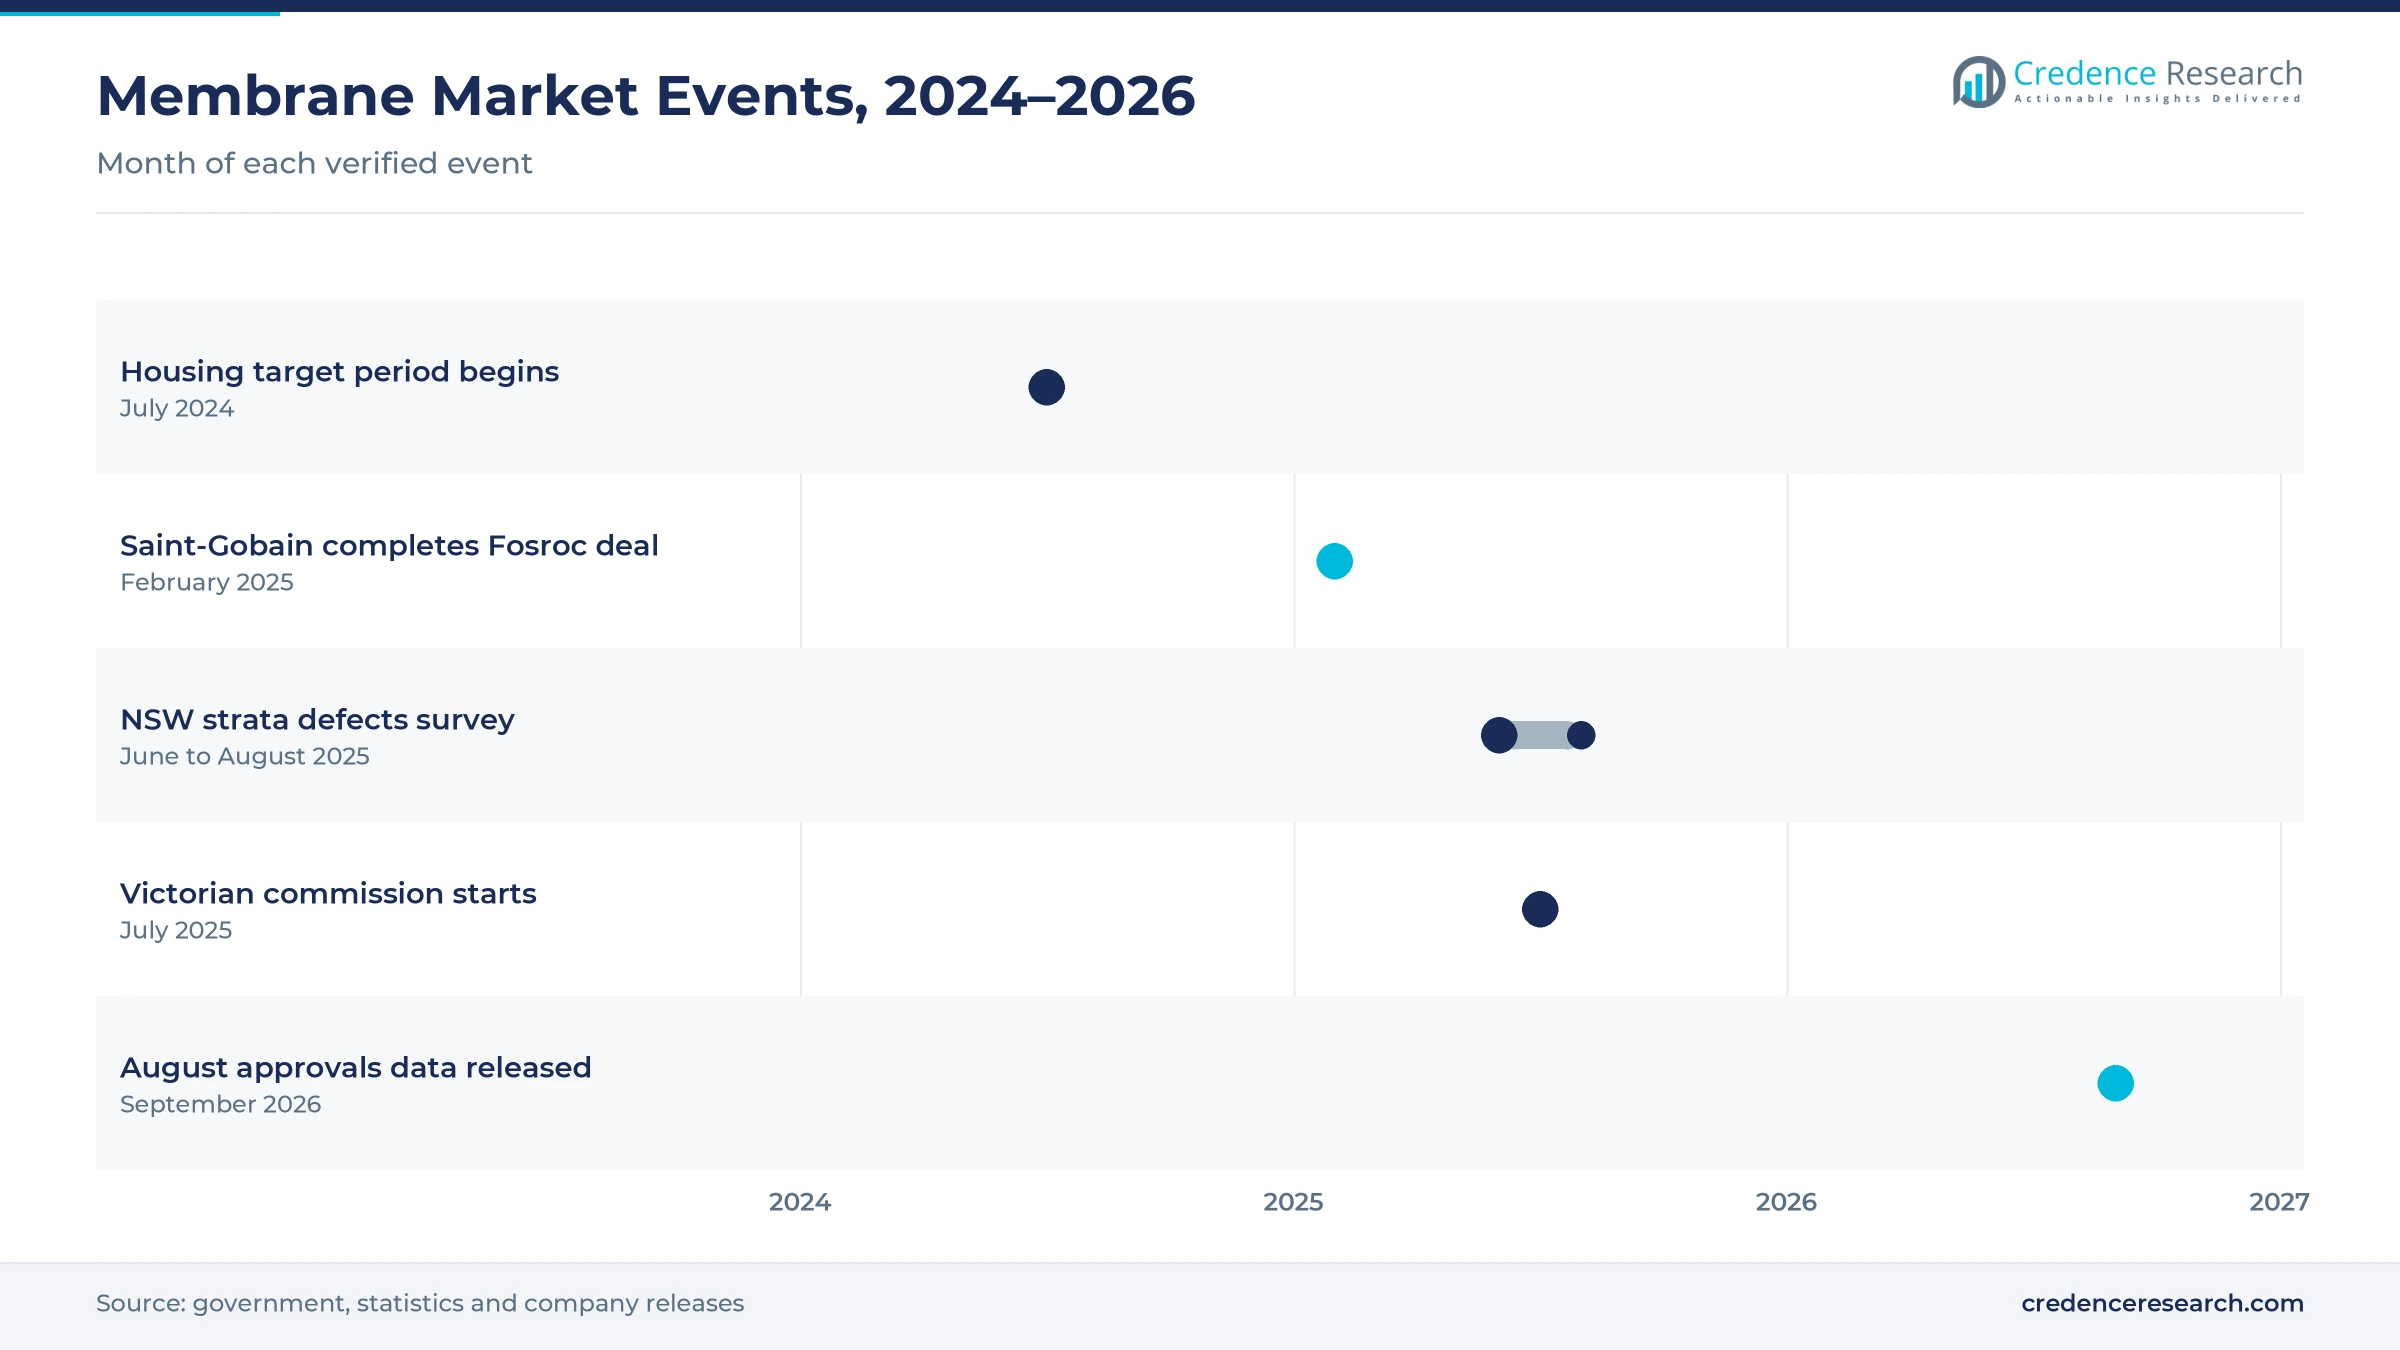
Task: Select the 'Month of each verified event' subtitle
Action: tap(314, 163)
